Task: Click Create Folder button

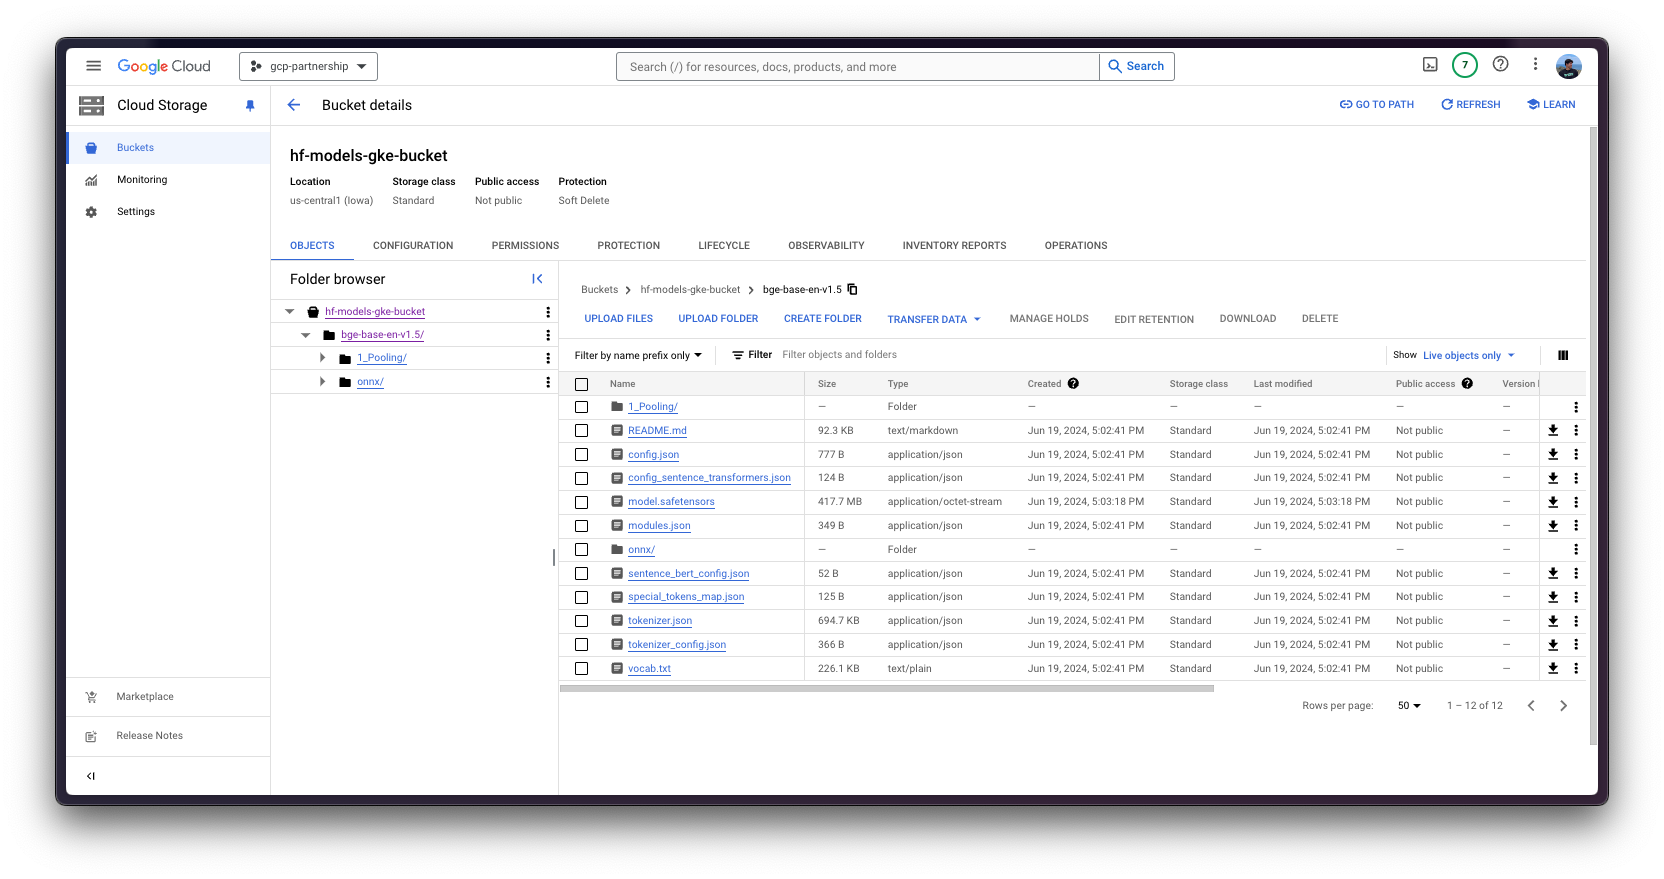Action: [823, 319]
